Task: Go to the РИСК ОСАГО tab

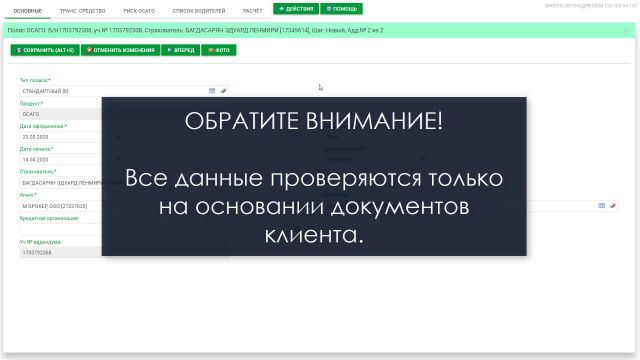Action: click(x=139, y=11)
